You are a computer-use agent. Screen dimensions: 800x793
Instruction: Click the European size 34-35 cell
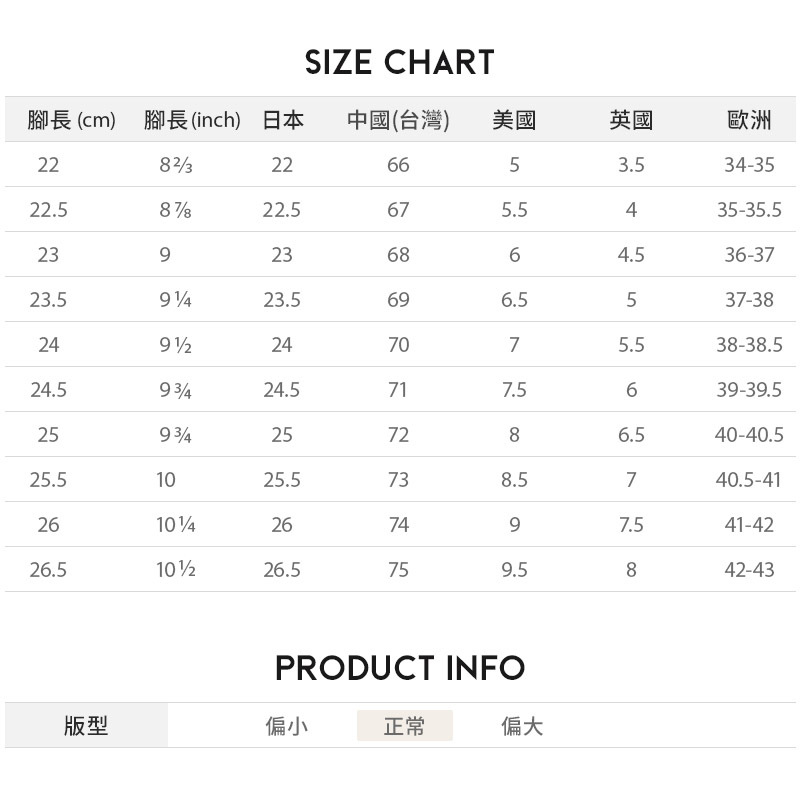[749, 165]
